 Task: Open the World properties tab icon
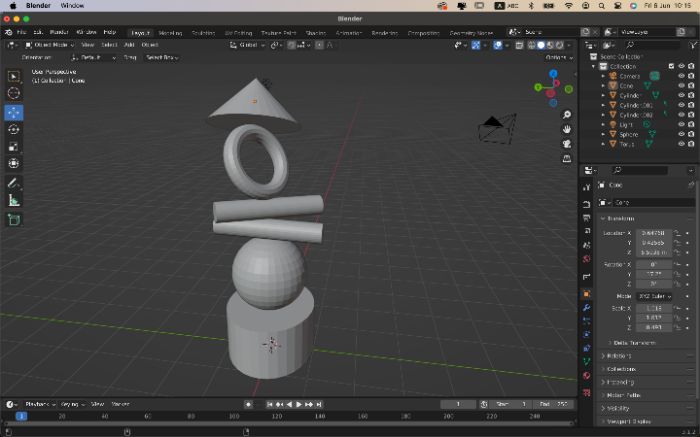tap(587, 259)
